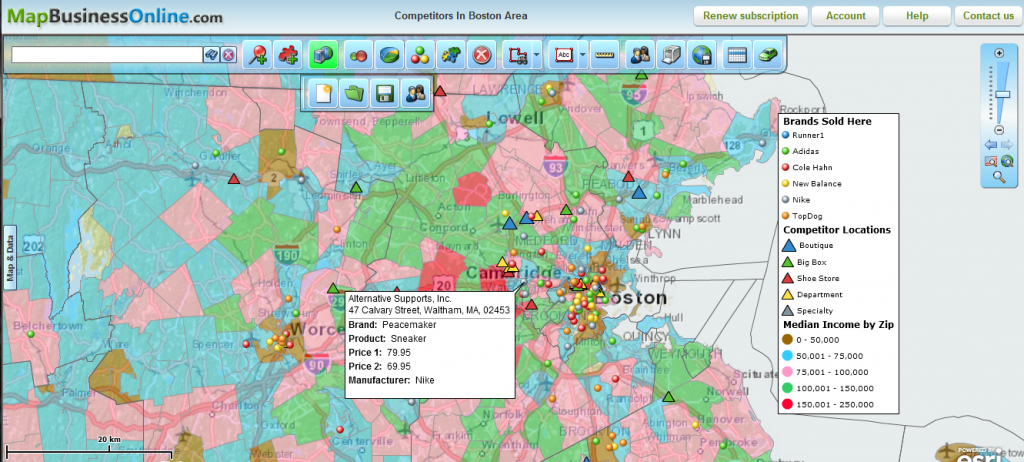Viewport: 1024px width, 462px height.
Task: Click the printer icon
Action: pyautogui.click(x=671, y=55)
